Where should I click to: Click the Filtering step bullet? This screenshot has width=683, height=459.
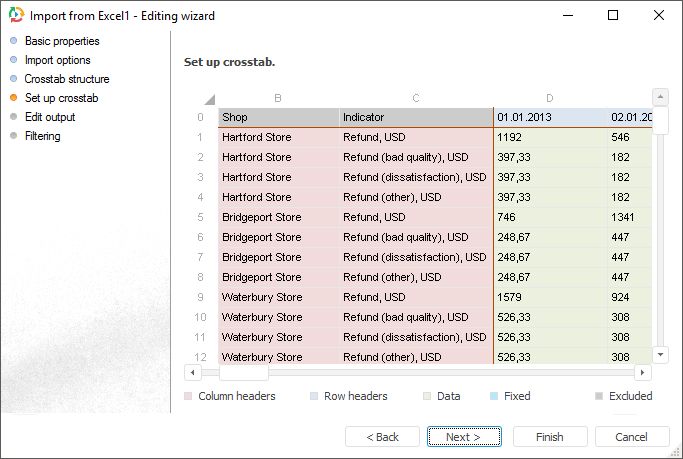click(14, 136)
